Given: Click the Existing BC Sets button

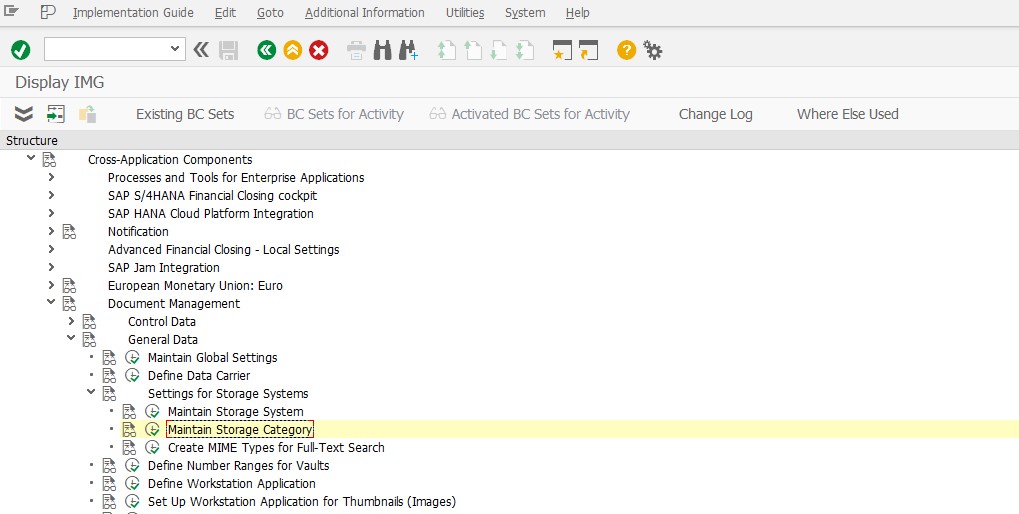Looking at the screenshot, I should point(185,114).
